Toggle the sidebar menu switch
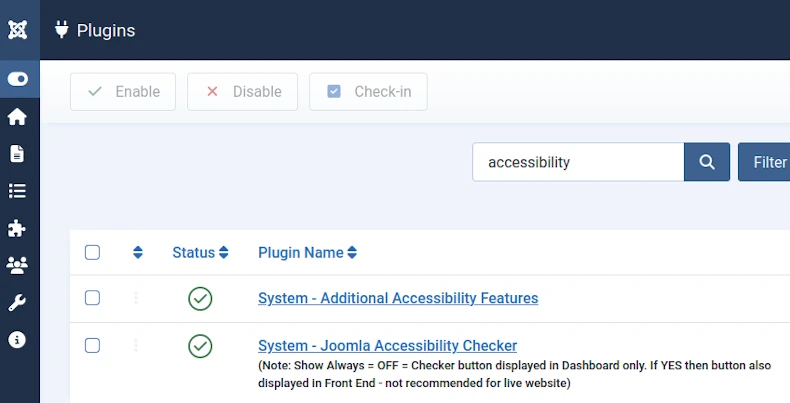Image resolution: width=790 pixels, height=403 pixels. pyautogui.click(x=18, y=78)
